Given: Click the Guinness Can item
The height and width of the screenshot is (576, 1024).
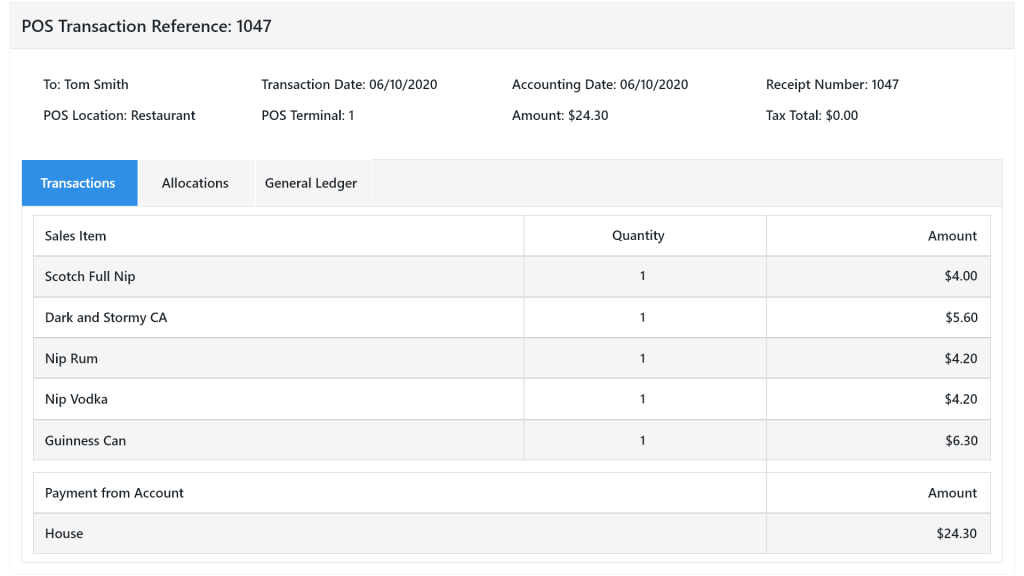Looking at the screenshot, I should 85,440.
